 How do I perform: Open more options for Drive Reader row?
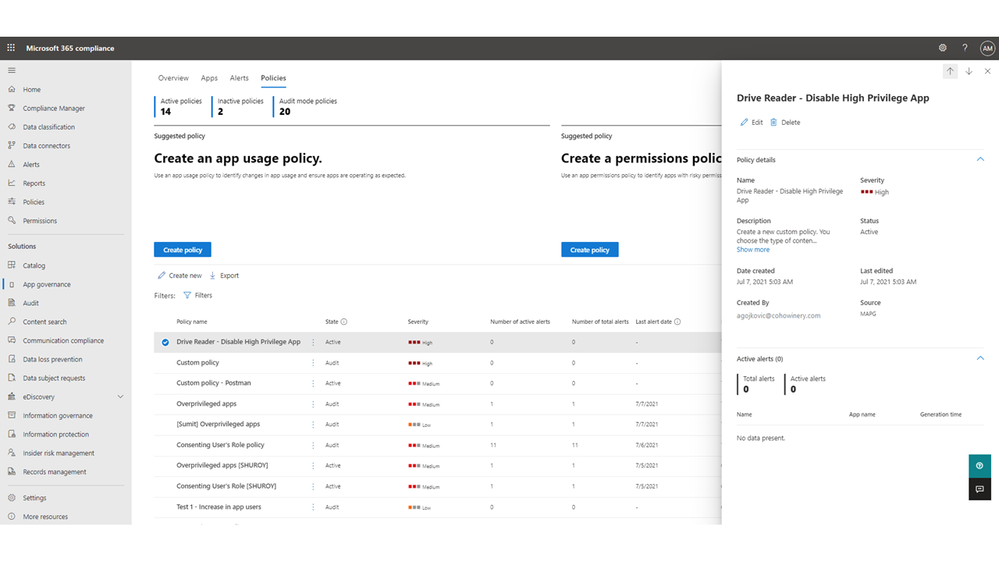313,342
